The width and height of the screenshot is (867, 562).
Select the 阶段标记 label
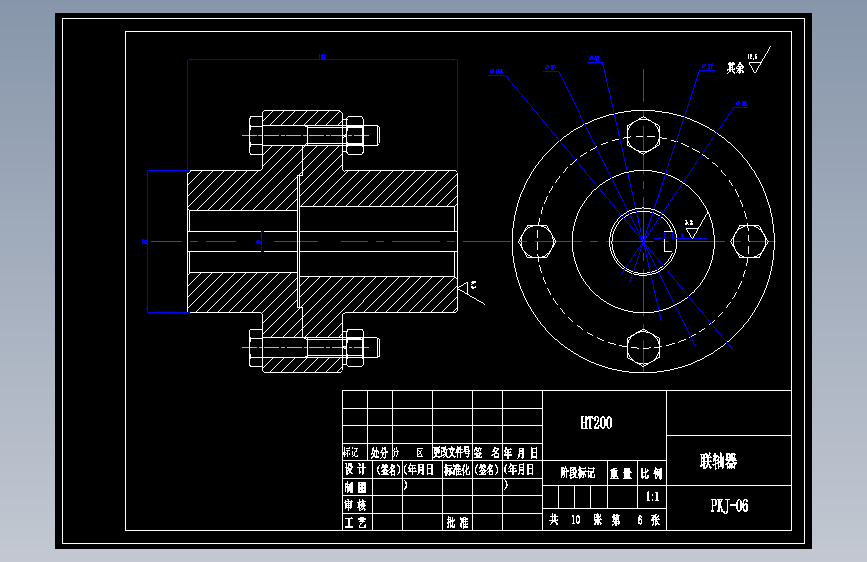pos(577,473)
